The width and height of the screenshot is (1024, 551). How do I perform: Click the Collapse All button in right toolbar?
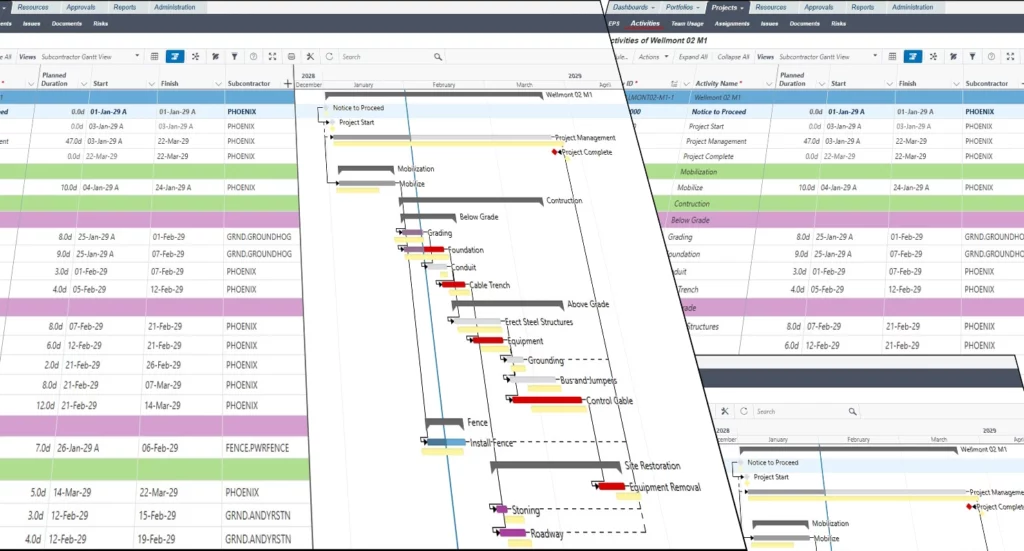(733, 57)
